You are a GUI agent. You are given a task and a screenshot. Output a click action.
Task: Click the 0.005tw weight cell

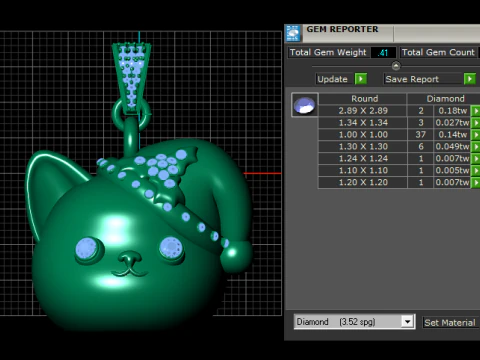(452, 171)
